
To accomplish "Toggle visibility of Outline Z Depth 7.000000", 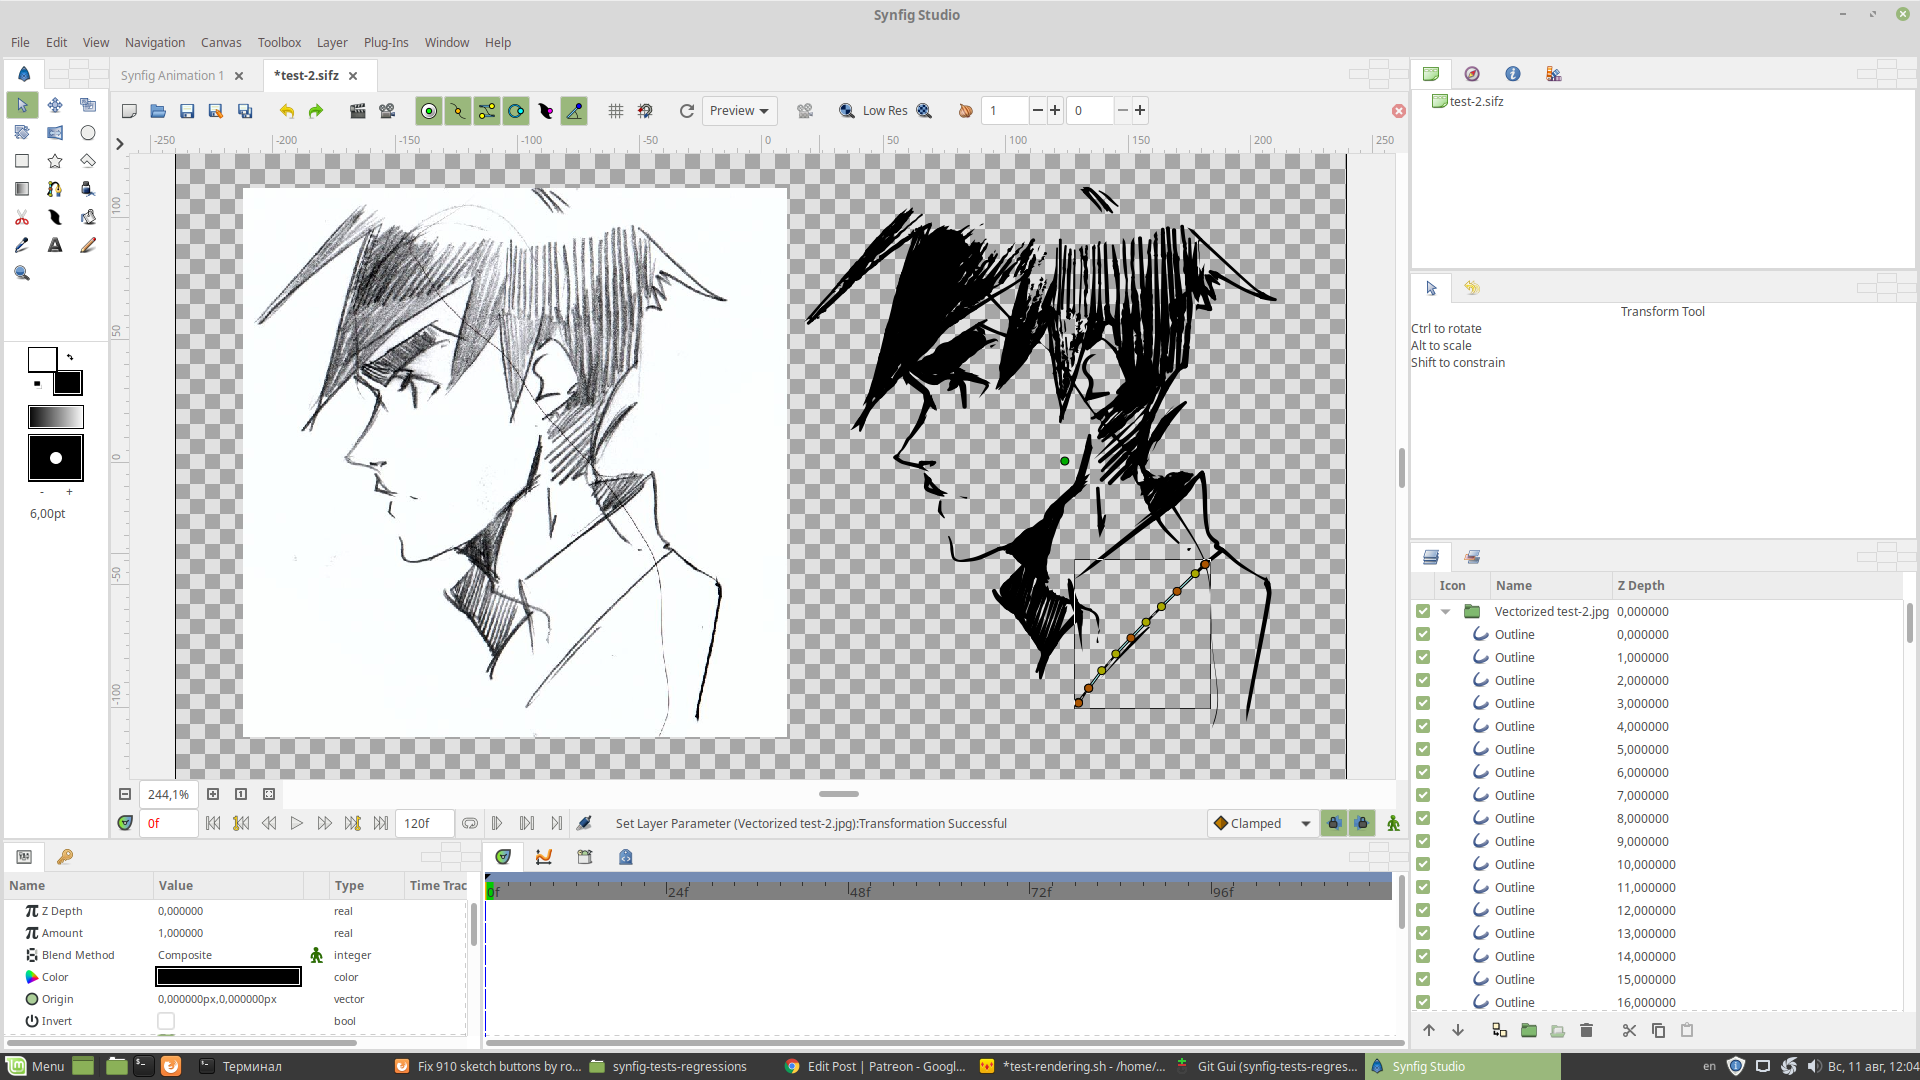I will pos(1423,795).
